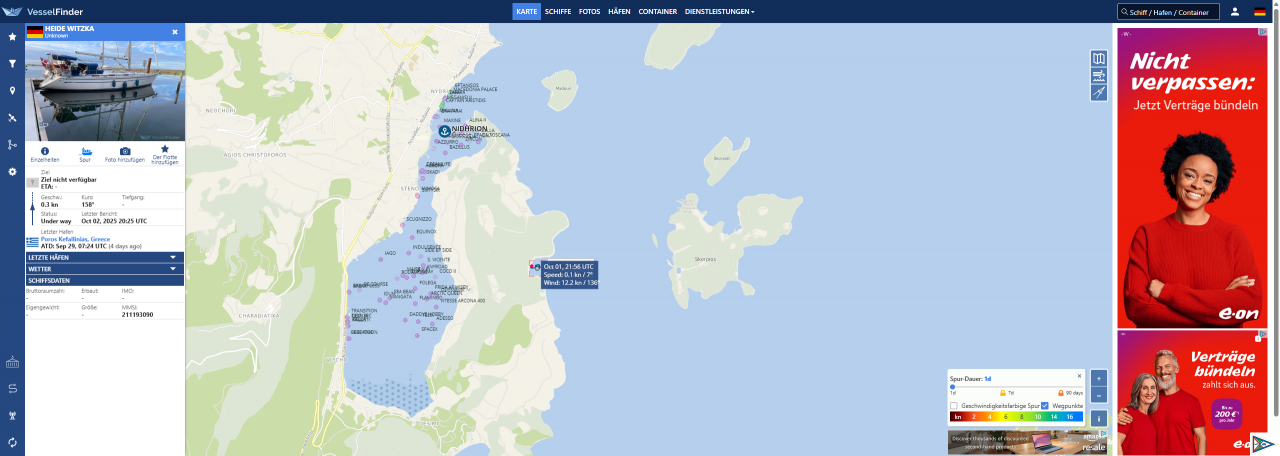Expand the Letzte Häfen section
The width and height of the screenshot is (1280, 456).
pos(104,257)
